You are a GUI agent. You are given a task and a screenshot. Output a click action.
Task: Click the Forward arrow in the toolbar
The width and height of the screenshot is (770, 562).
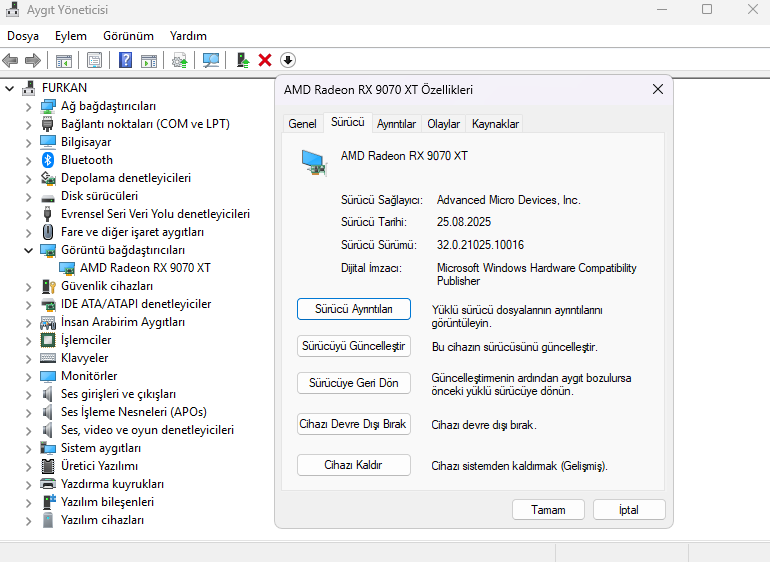(33, 60)
